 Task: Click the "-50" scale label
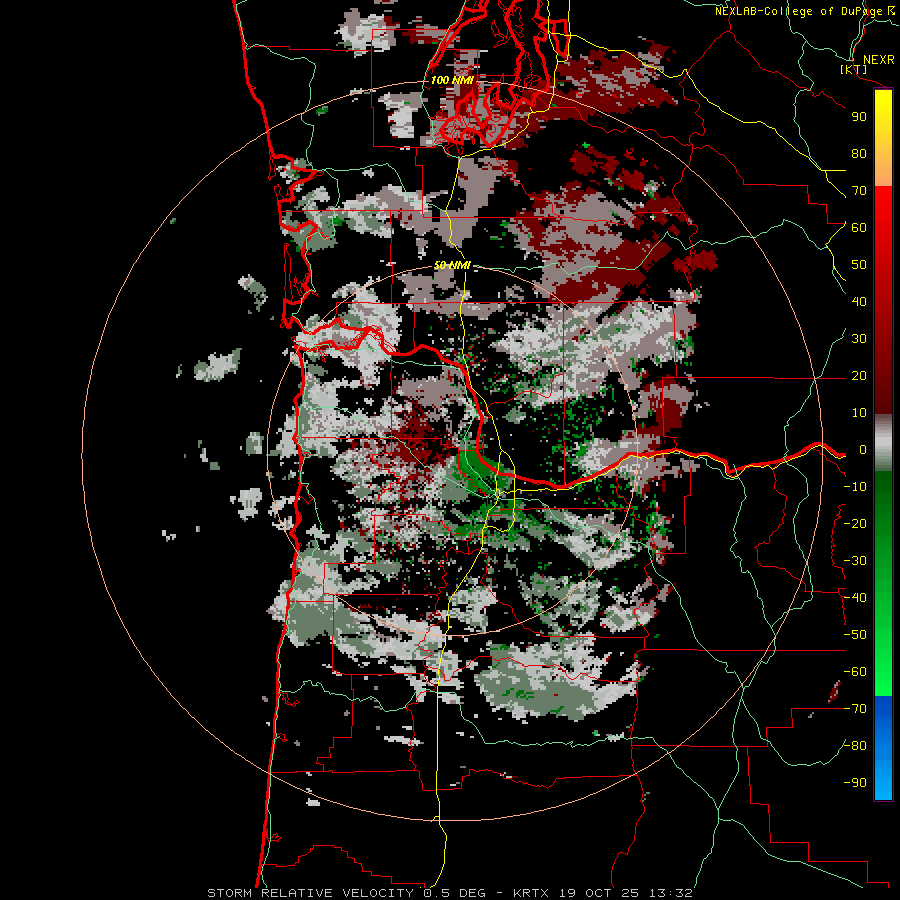coord(855,635)
